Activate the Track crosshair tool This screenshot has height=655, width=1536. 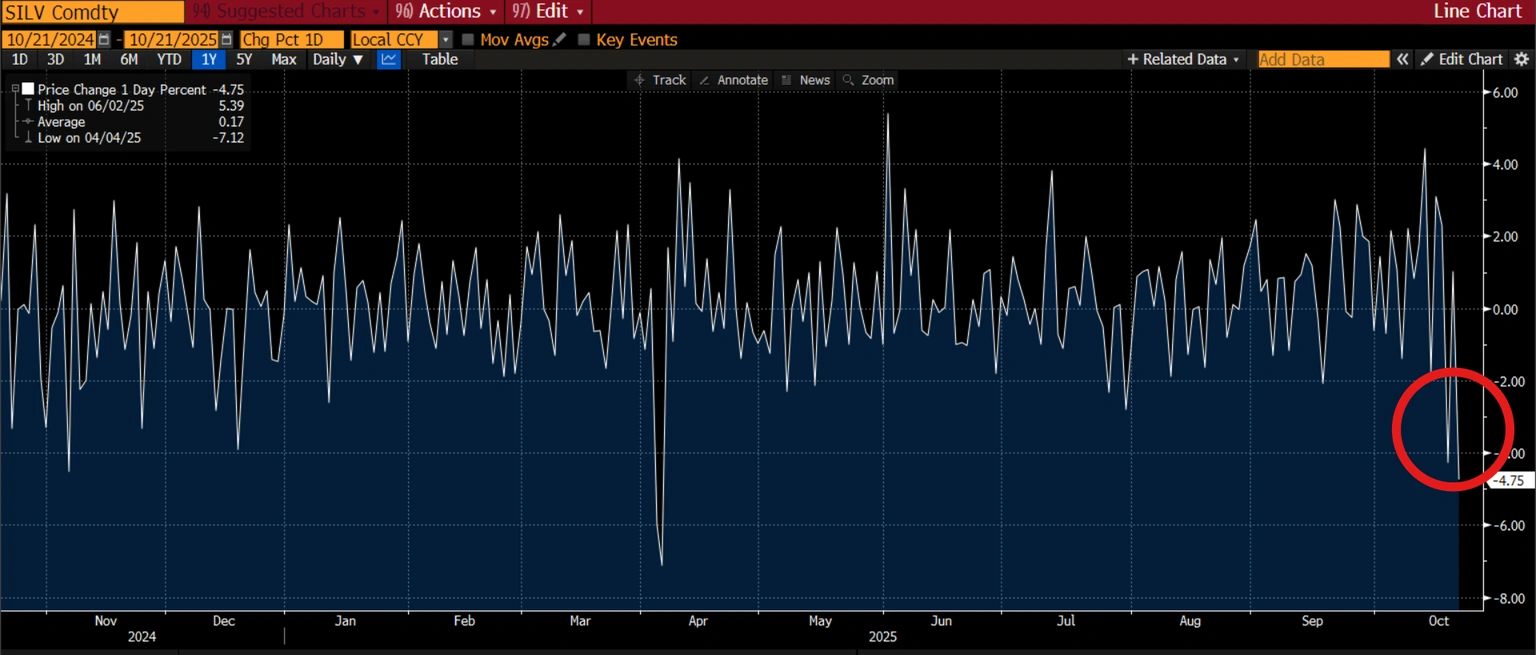pyautogui.click(x=660, y=80)
